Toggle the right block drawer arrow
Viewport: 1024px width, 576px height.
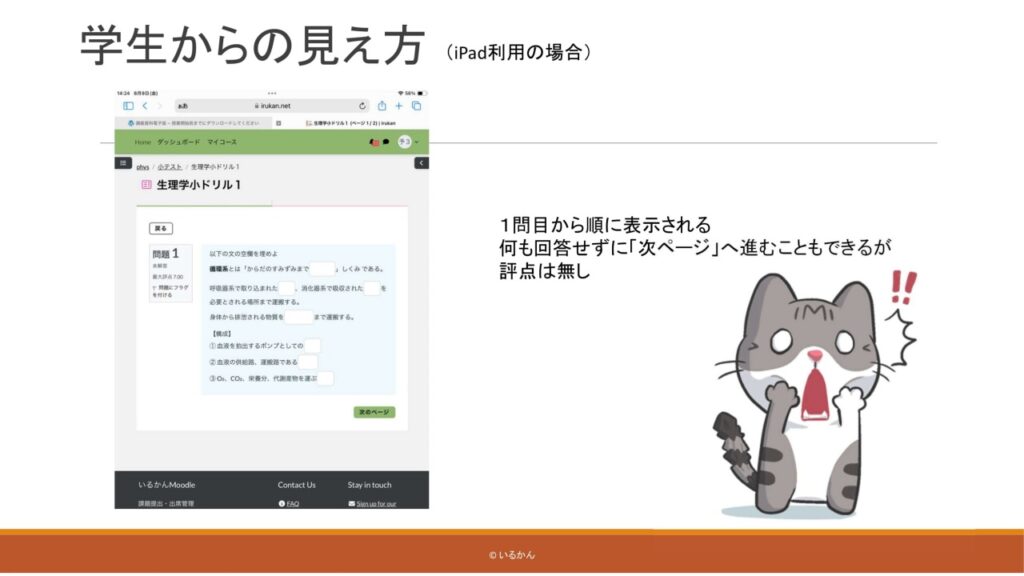[421, 163]
